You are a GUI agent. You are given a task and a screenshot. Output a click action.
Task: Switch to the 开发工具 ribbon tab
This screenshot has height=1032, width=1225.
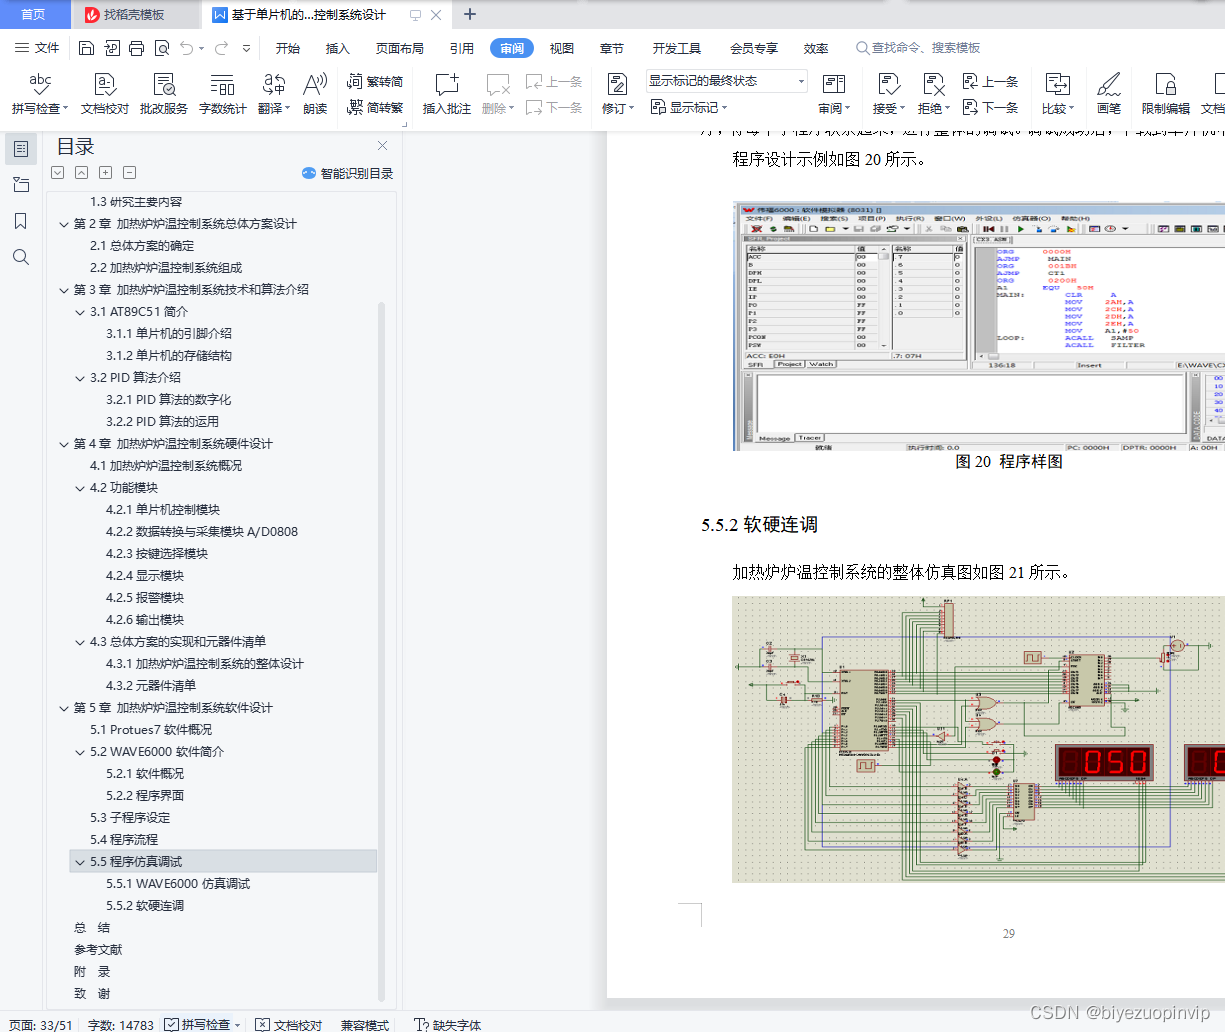[x=677, y=48]
